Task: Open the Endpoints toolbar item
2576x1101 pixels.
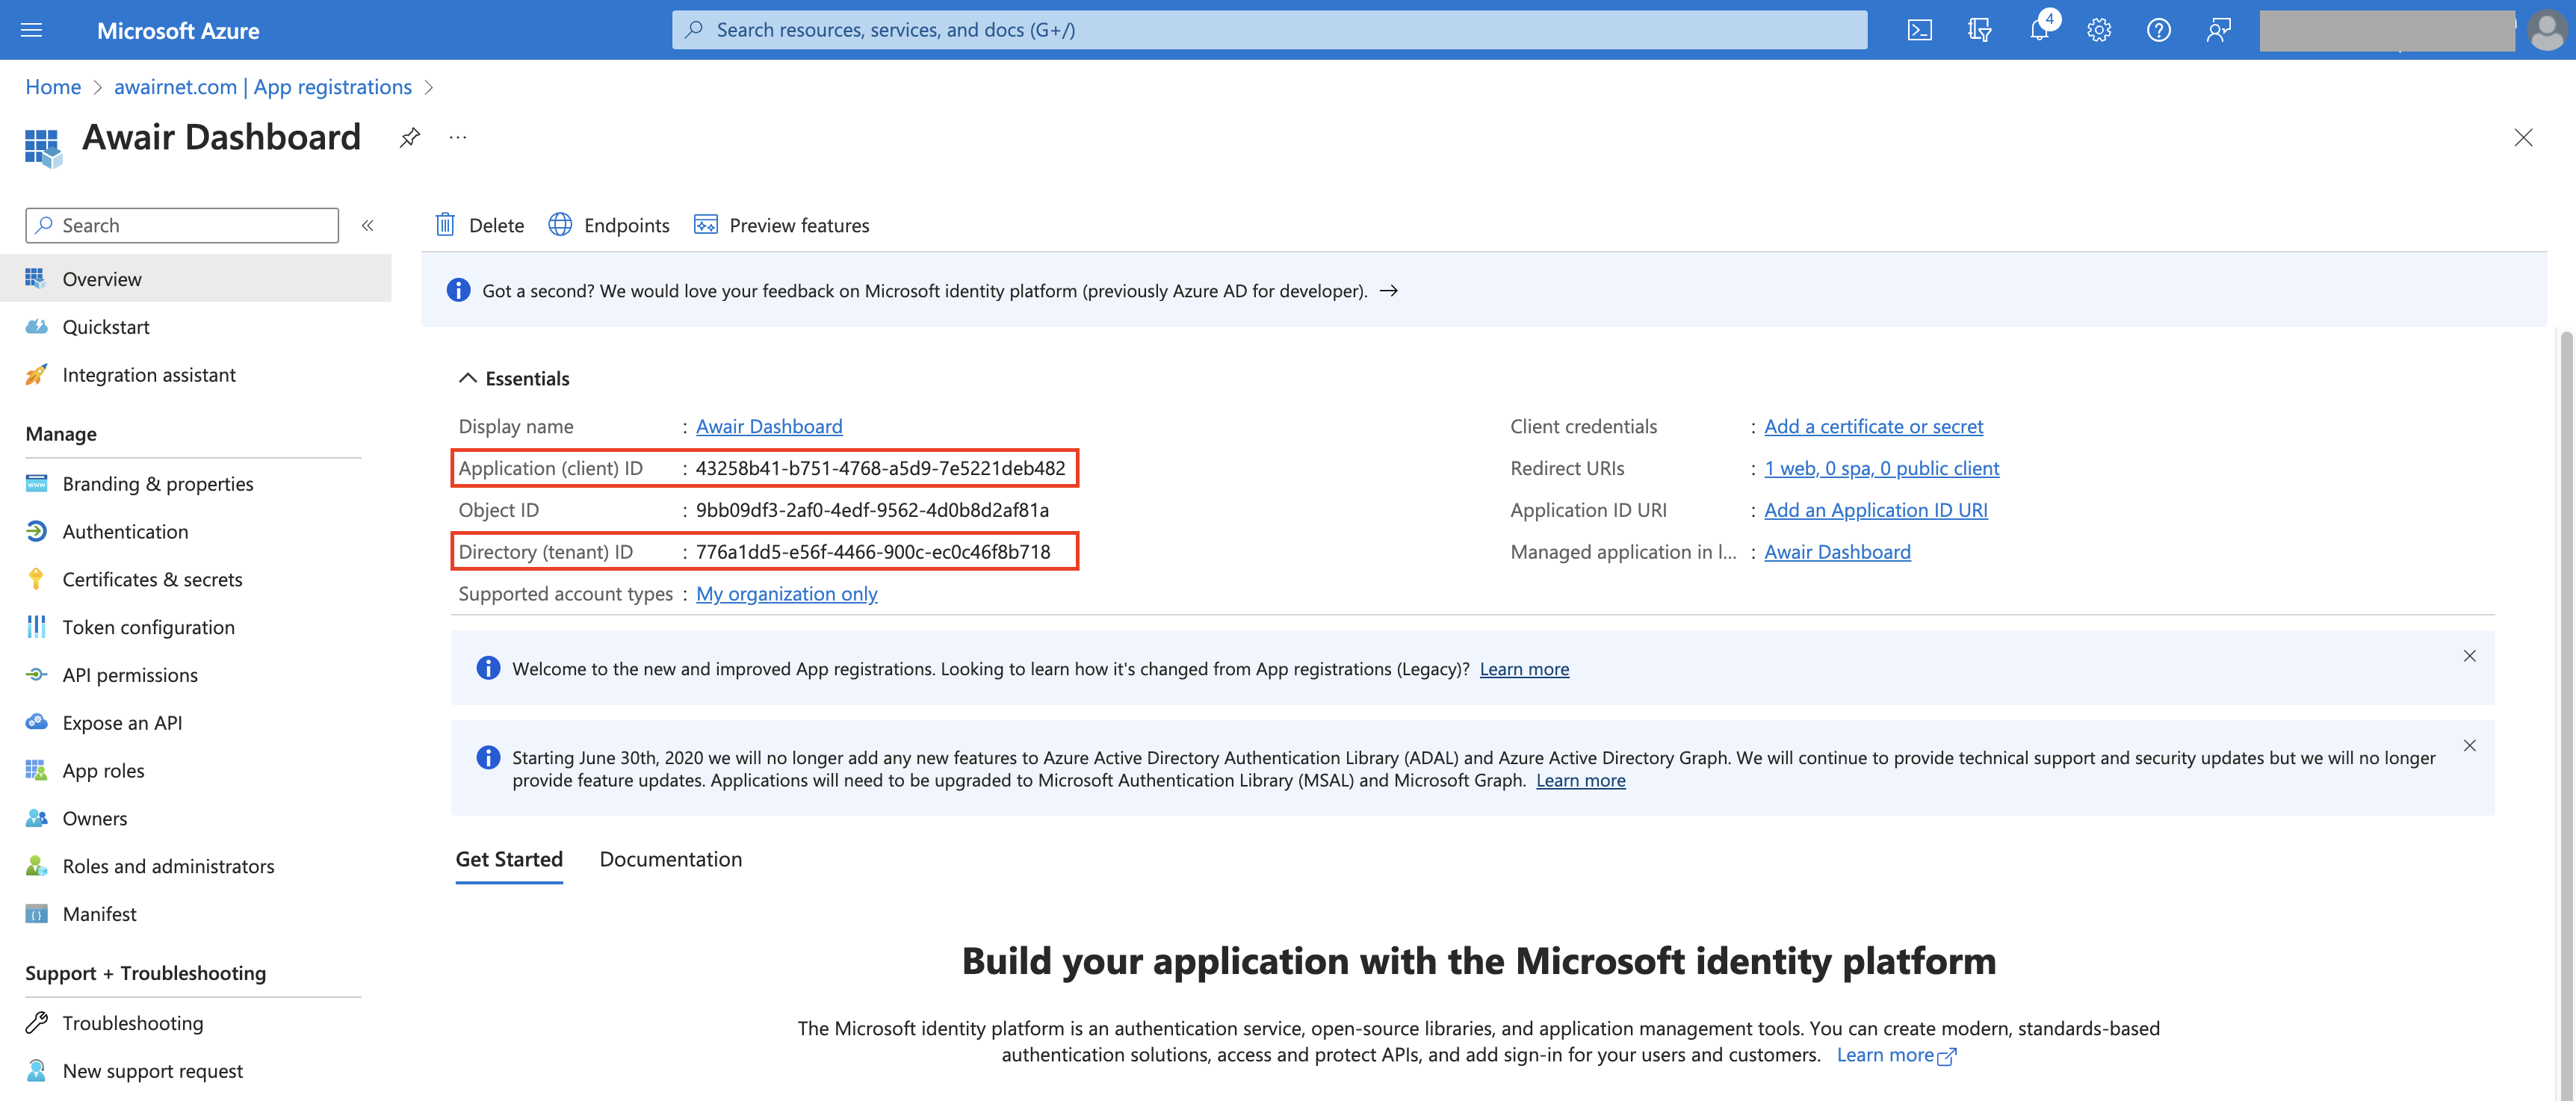Action: point(609,225)
